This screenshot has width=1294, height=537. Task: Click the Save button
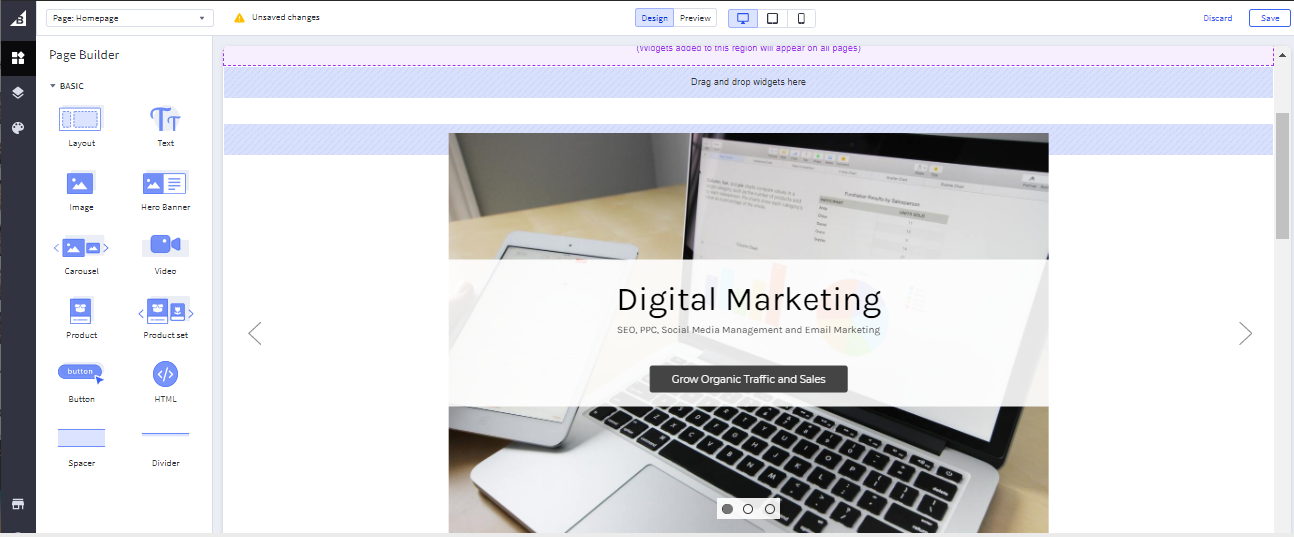point(1270,18)
